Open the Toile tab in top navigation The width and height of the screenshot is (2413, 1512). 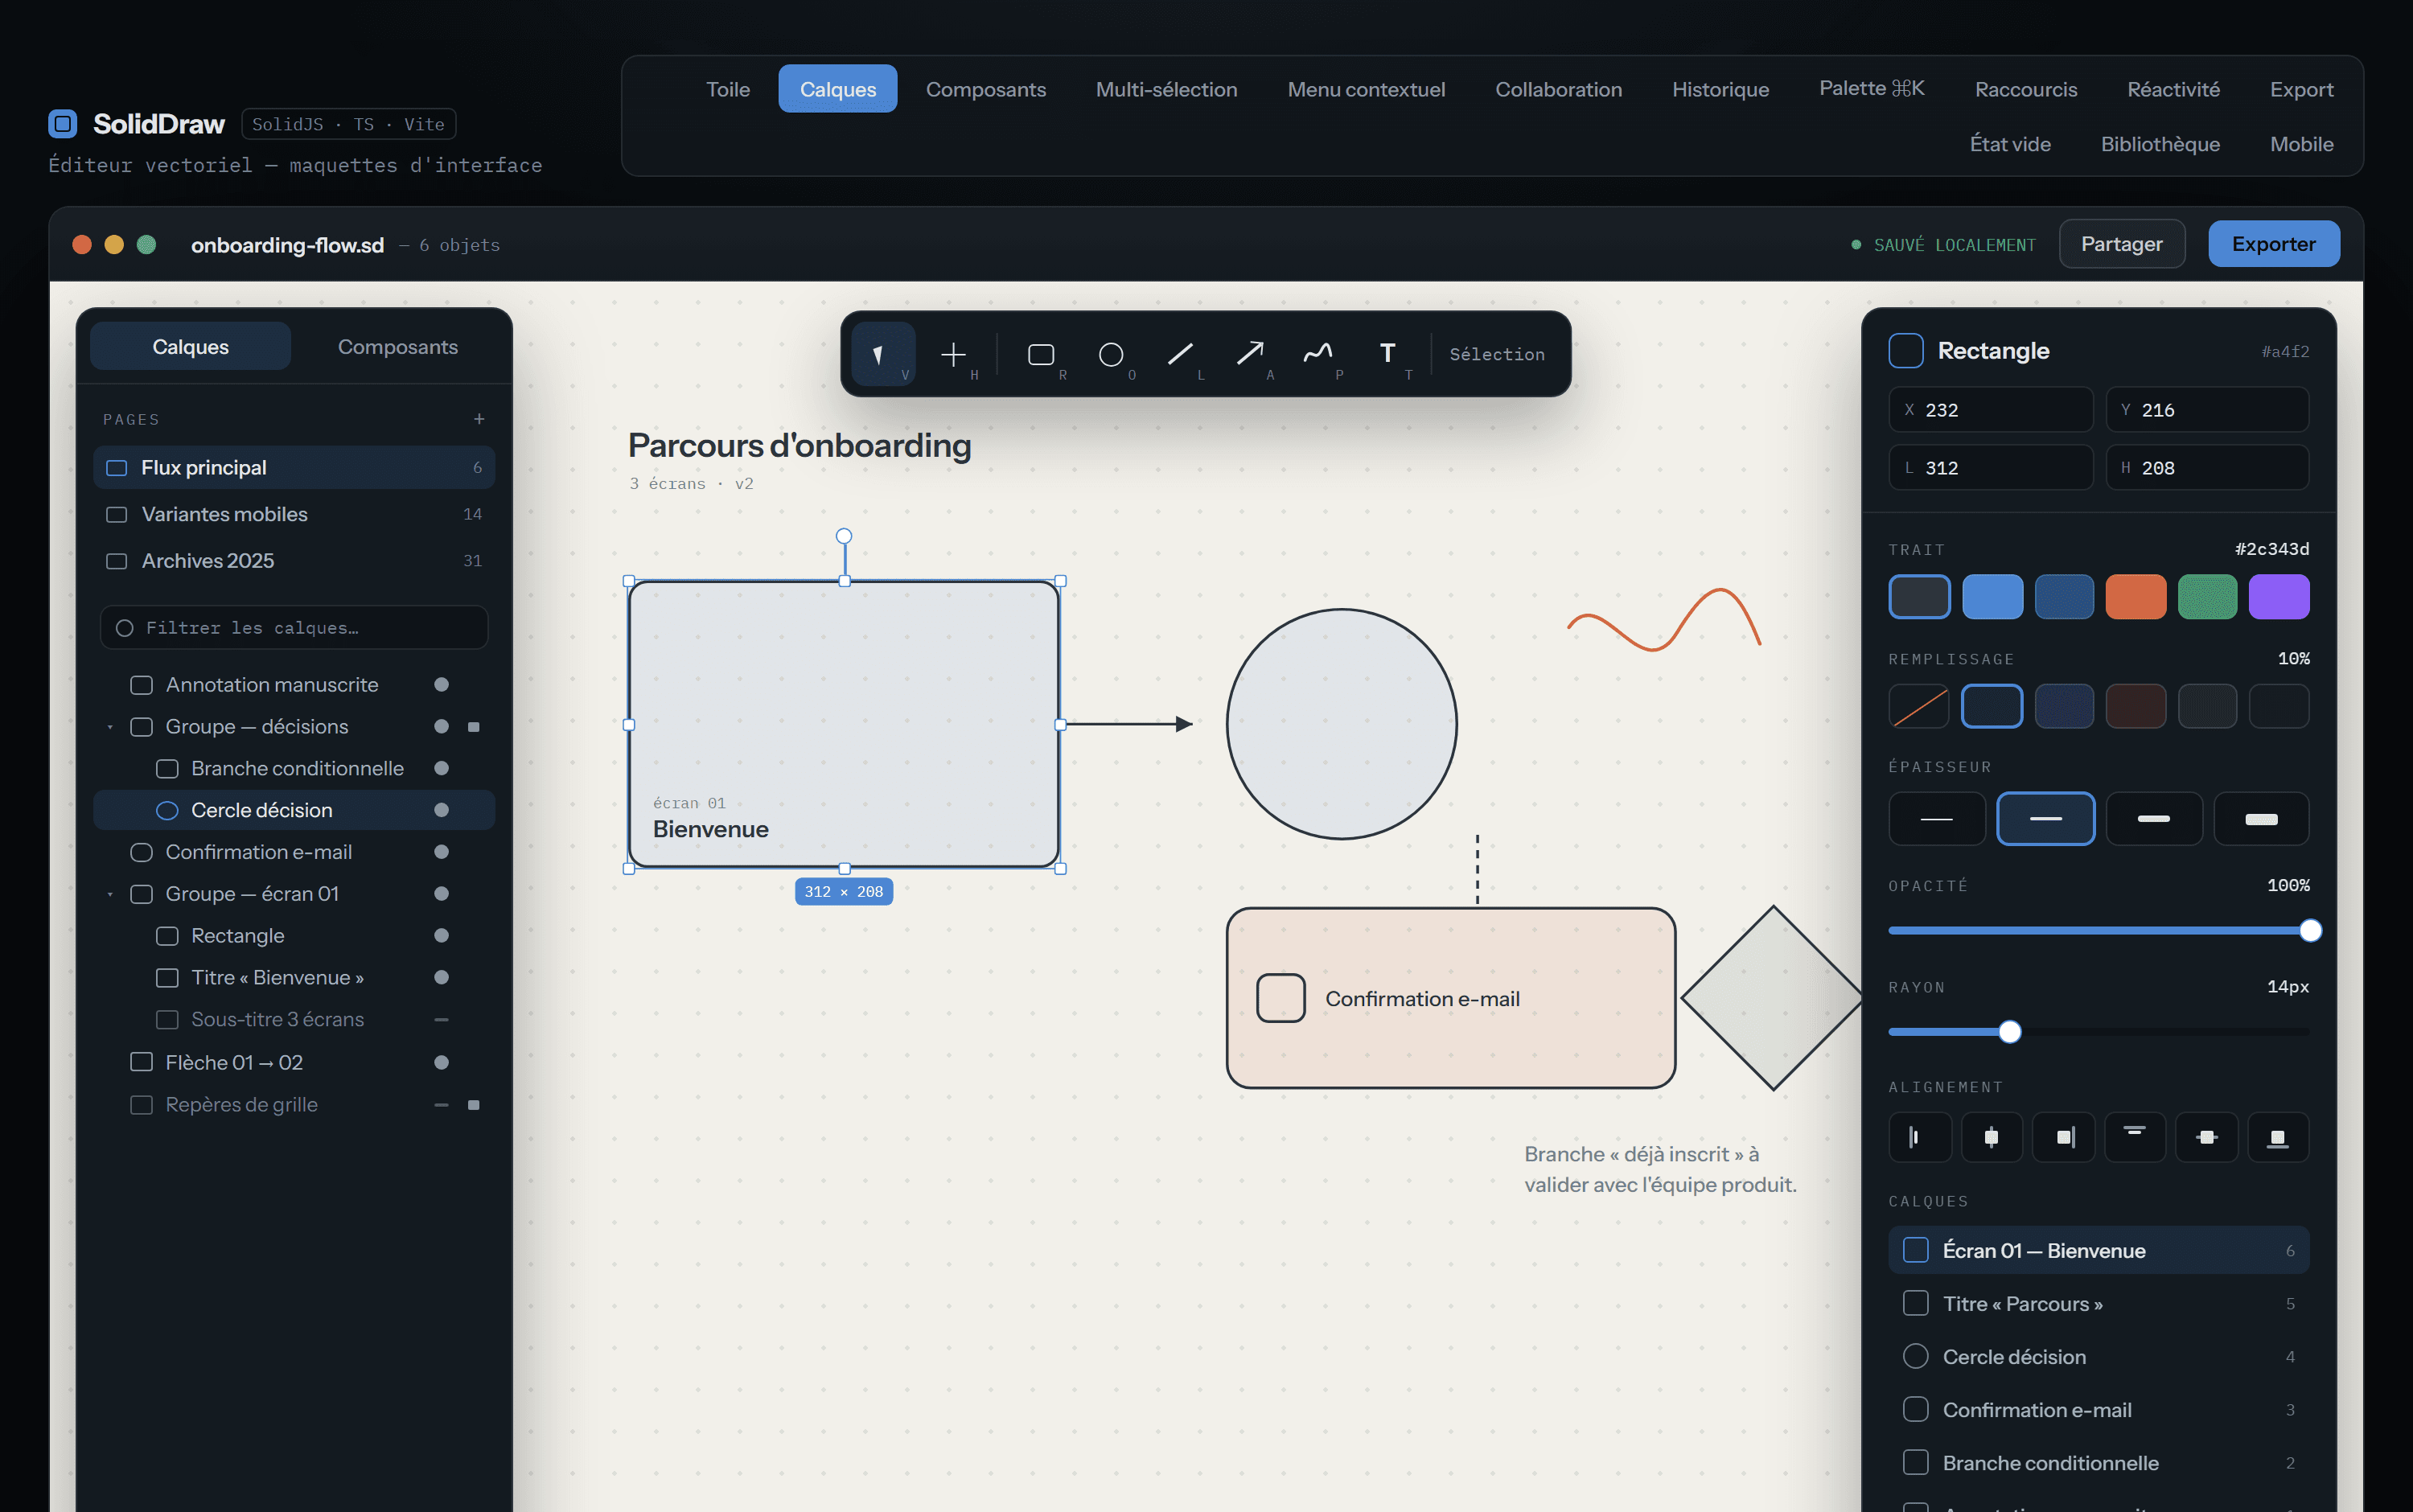[728, 89]
